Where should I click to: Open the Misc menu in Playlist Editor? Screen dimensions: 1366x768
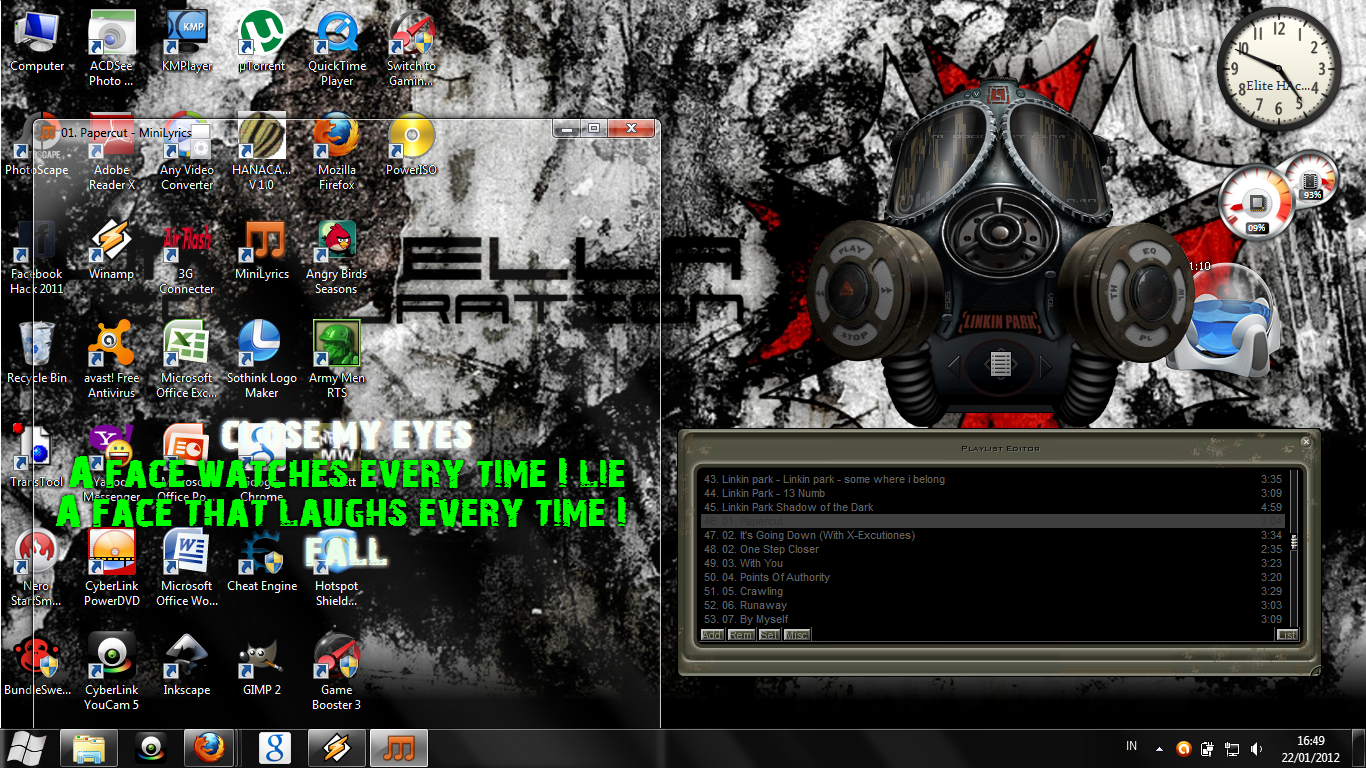797,635
